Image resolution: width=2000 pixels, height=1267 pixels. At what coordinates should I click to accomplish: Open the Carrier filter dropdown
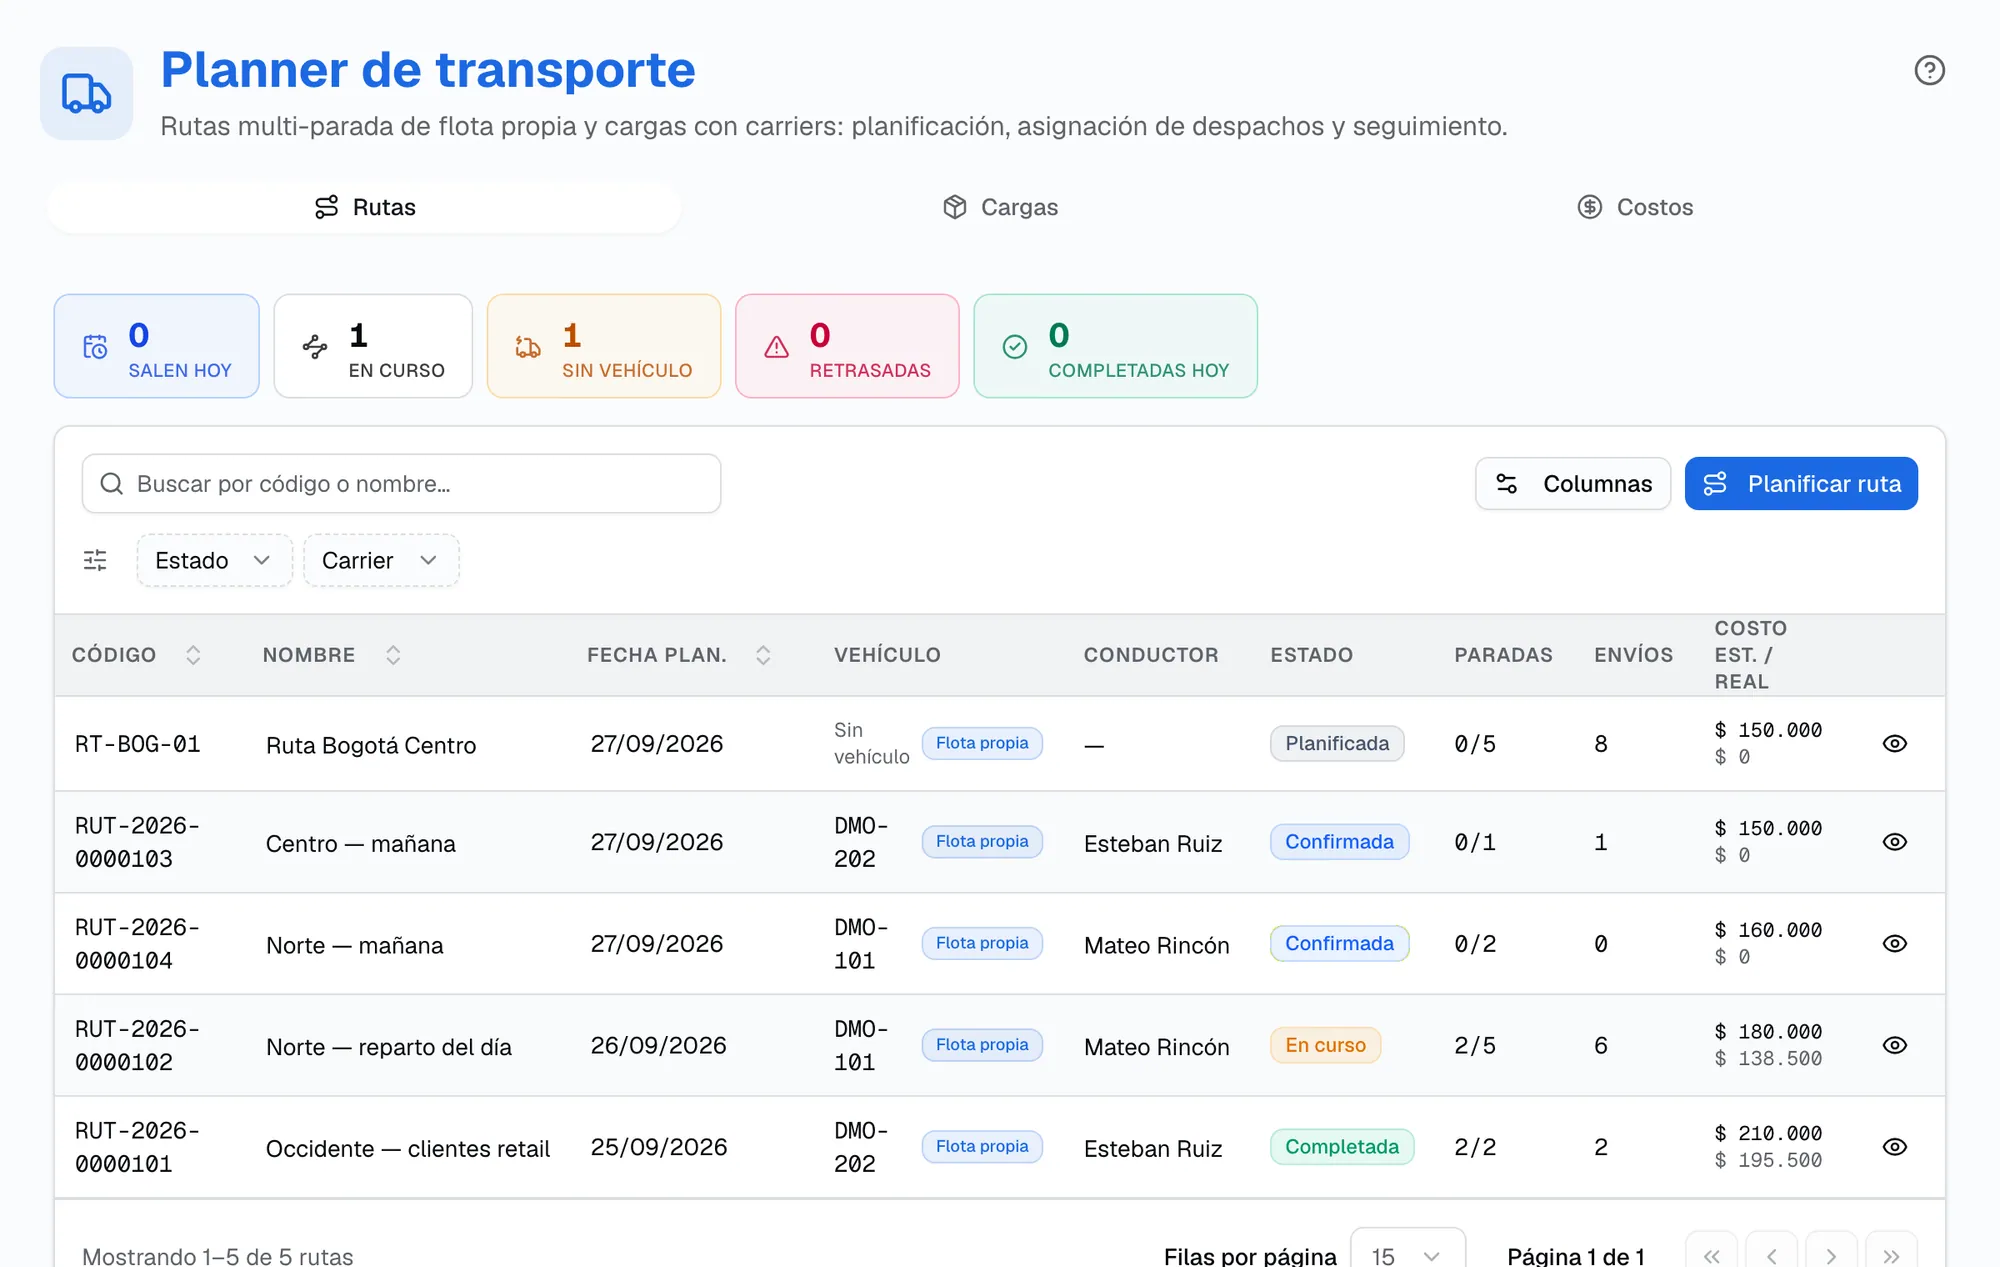point(381,560)
